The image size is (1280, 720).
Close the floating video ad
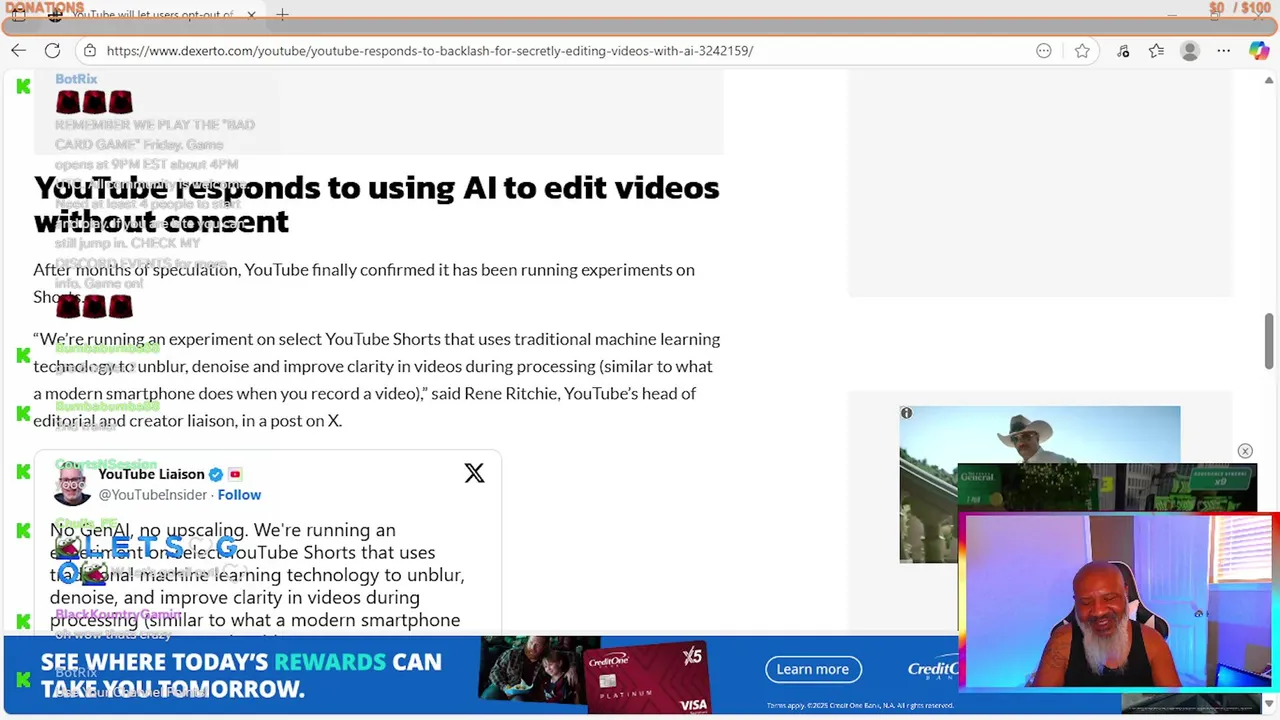(1245, 451)
